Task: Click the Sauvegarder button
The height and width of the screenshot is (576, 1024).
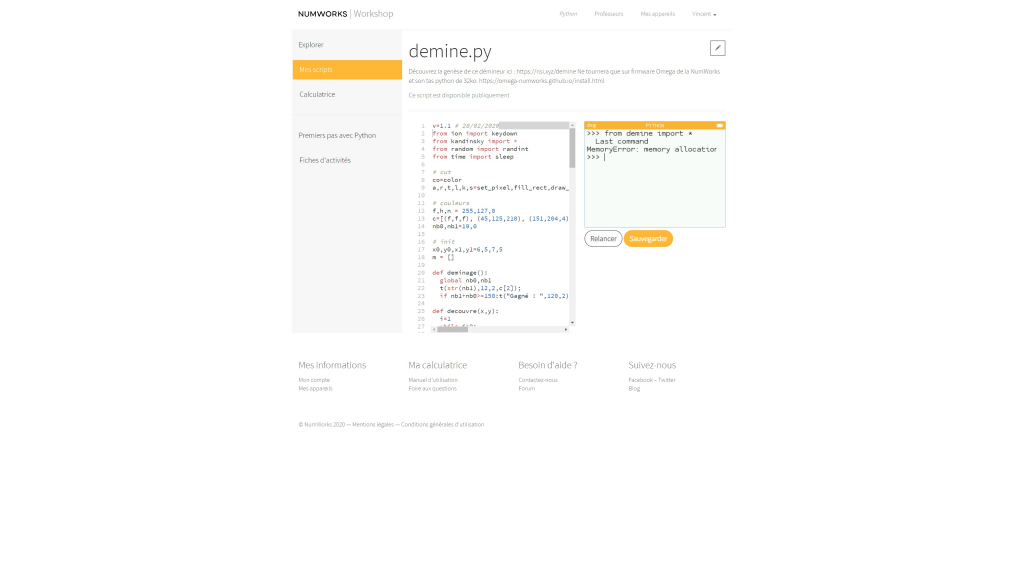Action: (x=648, y=238)
